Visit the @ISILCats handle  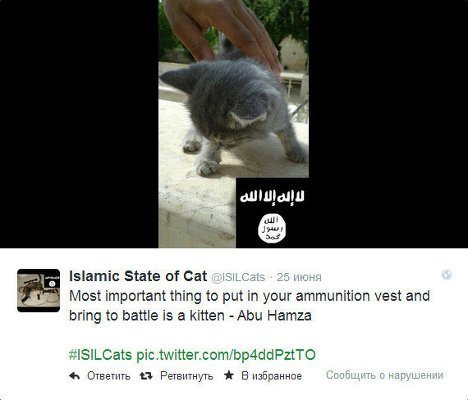coord(238,277)
